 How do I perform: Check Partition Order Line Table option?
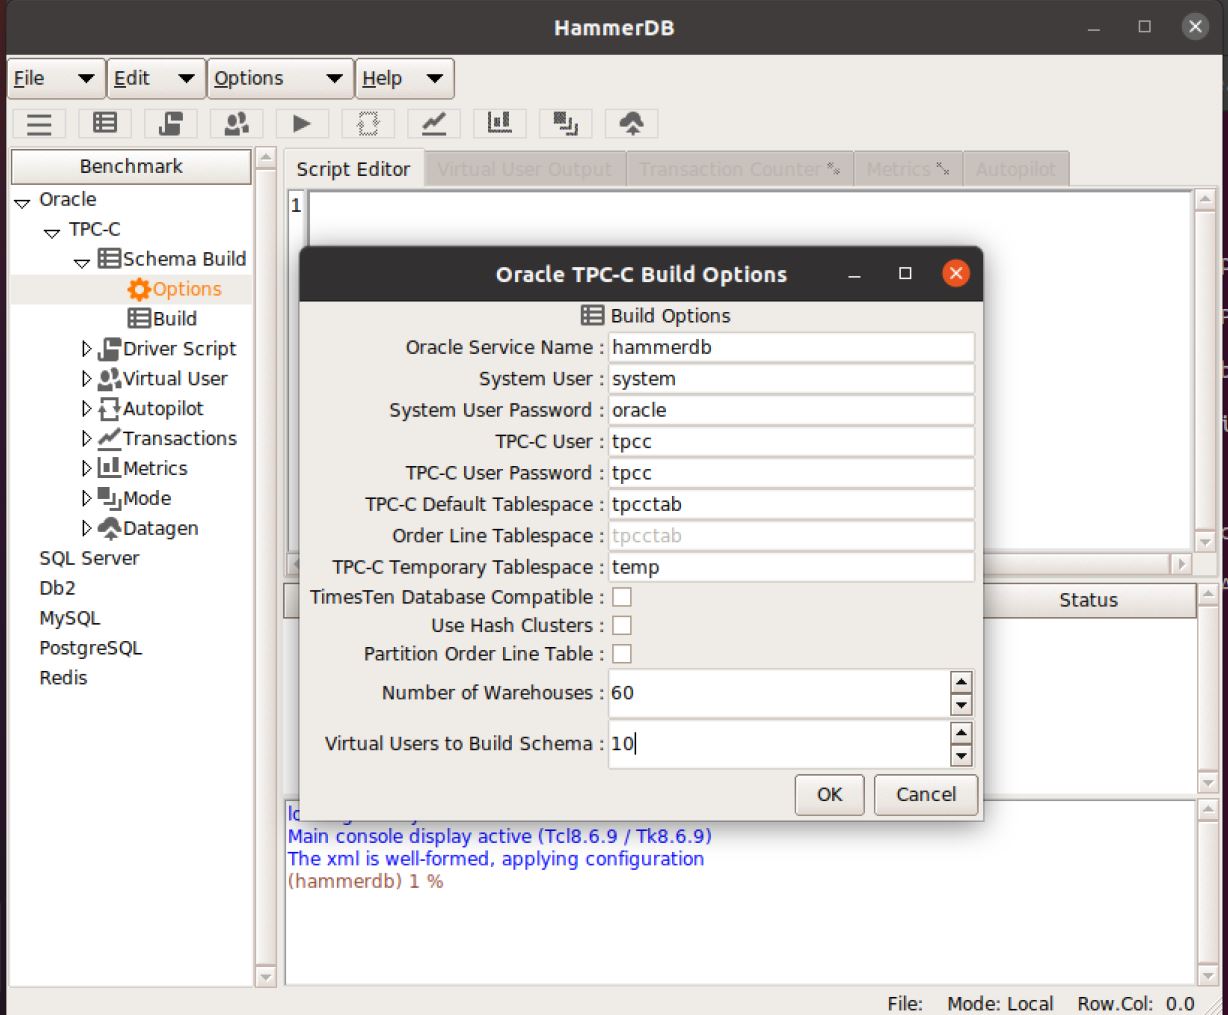[x=622, y=654]
